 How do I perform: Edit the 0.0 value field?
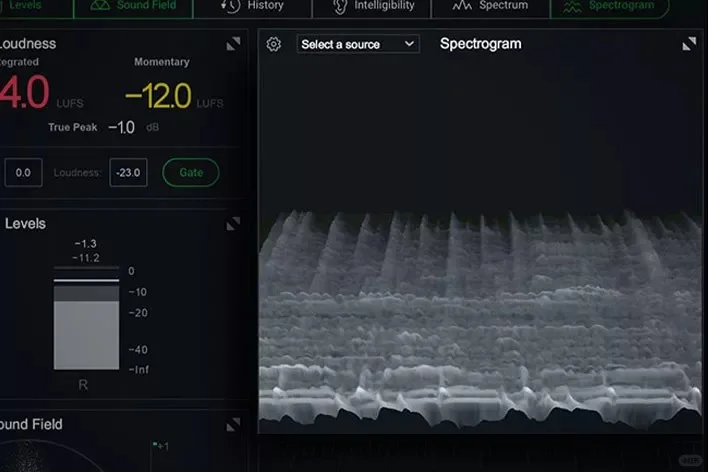[23, 173]
